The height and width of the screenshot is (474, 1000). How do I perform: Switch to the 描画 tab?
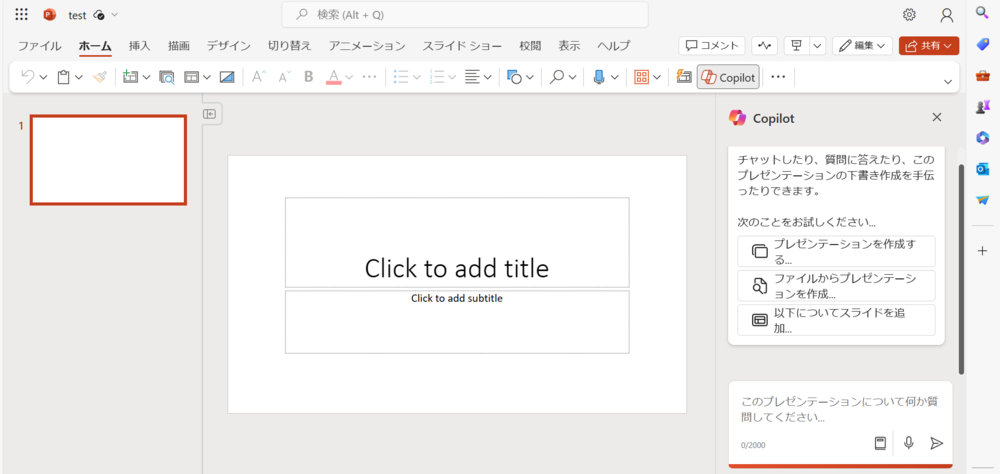pos(179,46)
